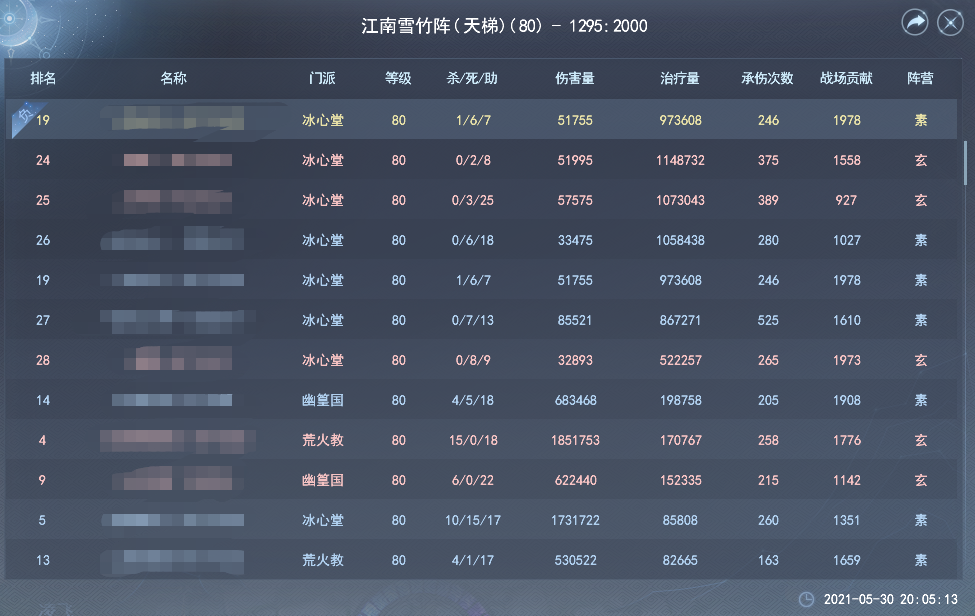This screenshot has width=975, height=616.
Task: Sort by 排名 column header
Action: (43, 78)
